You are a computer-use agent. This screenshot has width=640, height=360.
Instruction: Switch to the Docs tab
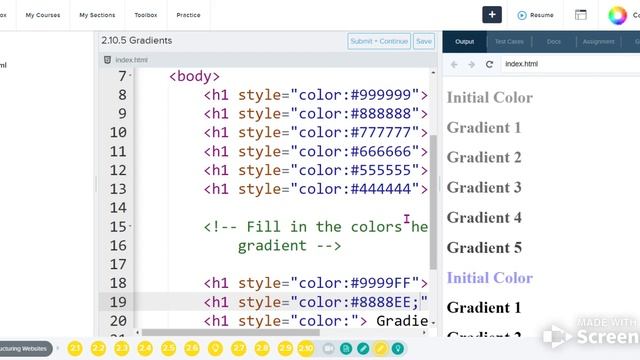554,42
